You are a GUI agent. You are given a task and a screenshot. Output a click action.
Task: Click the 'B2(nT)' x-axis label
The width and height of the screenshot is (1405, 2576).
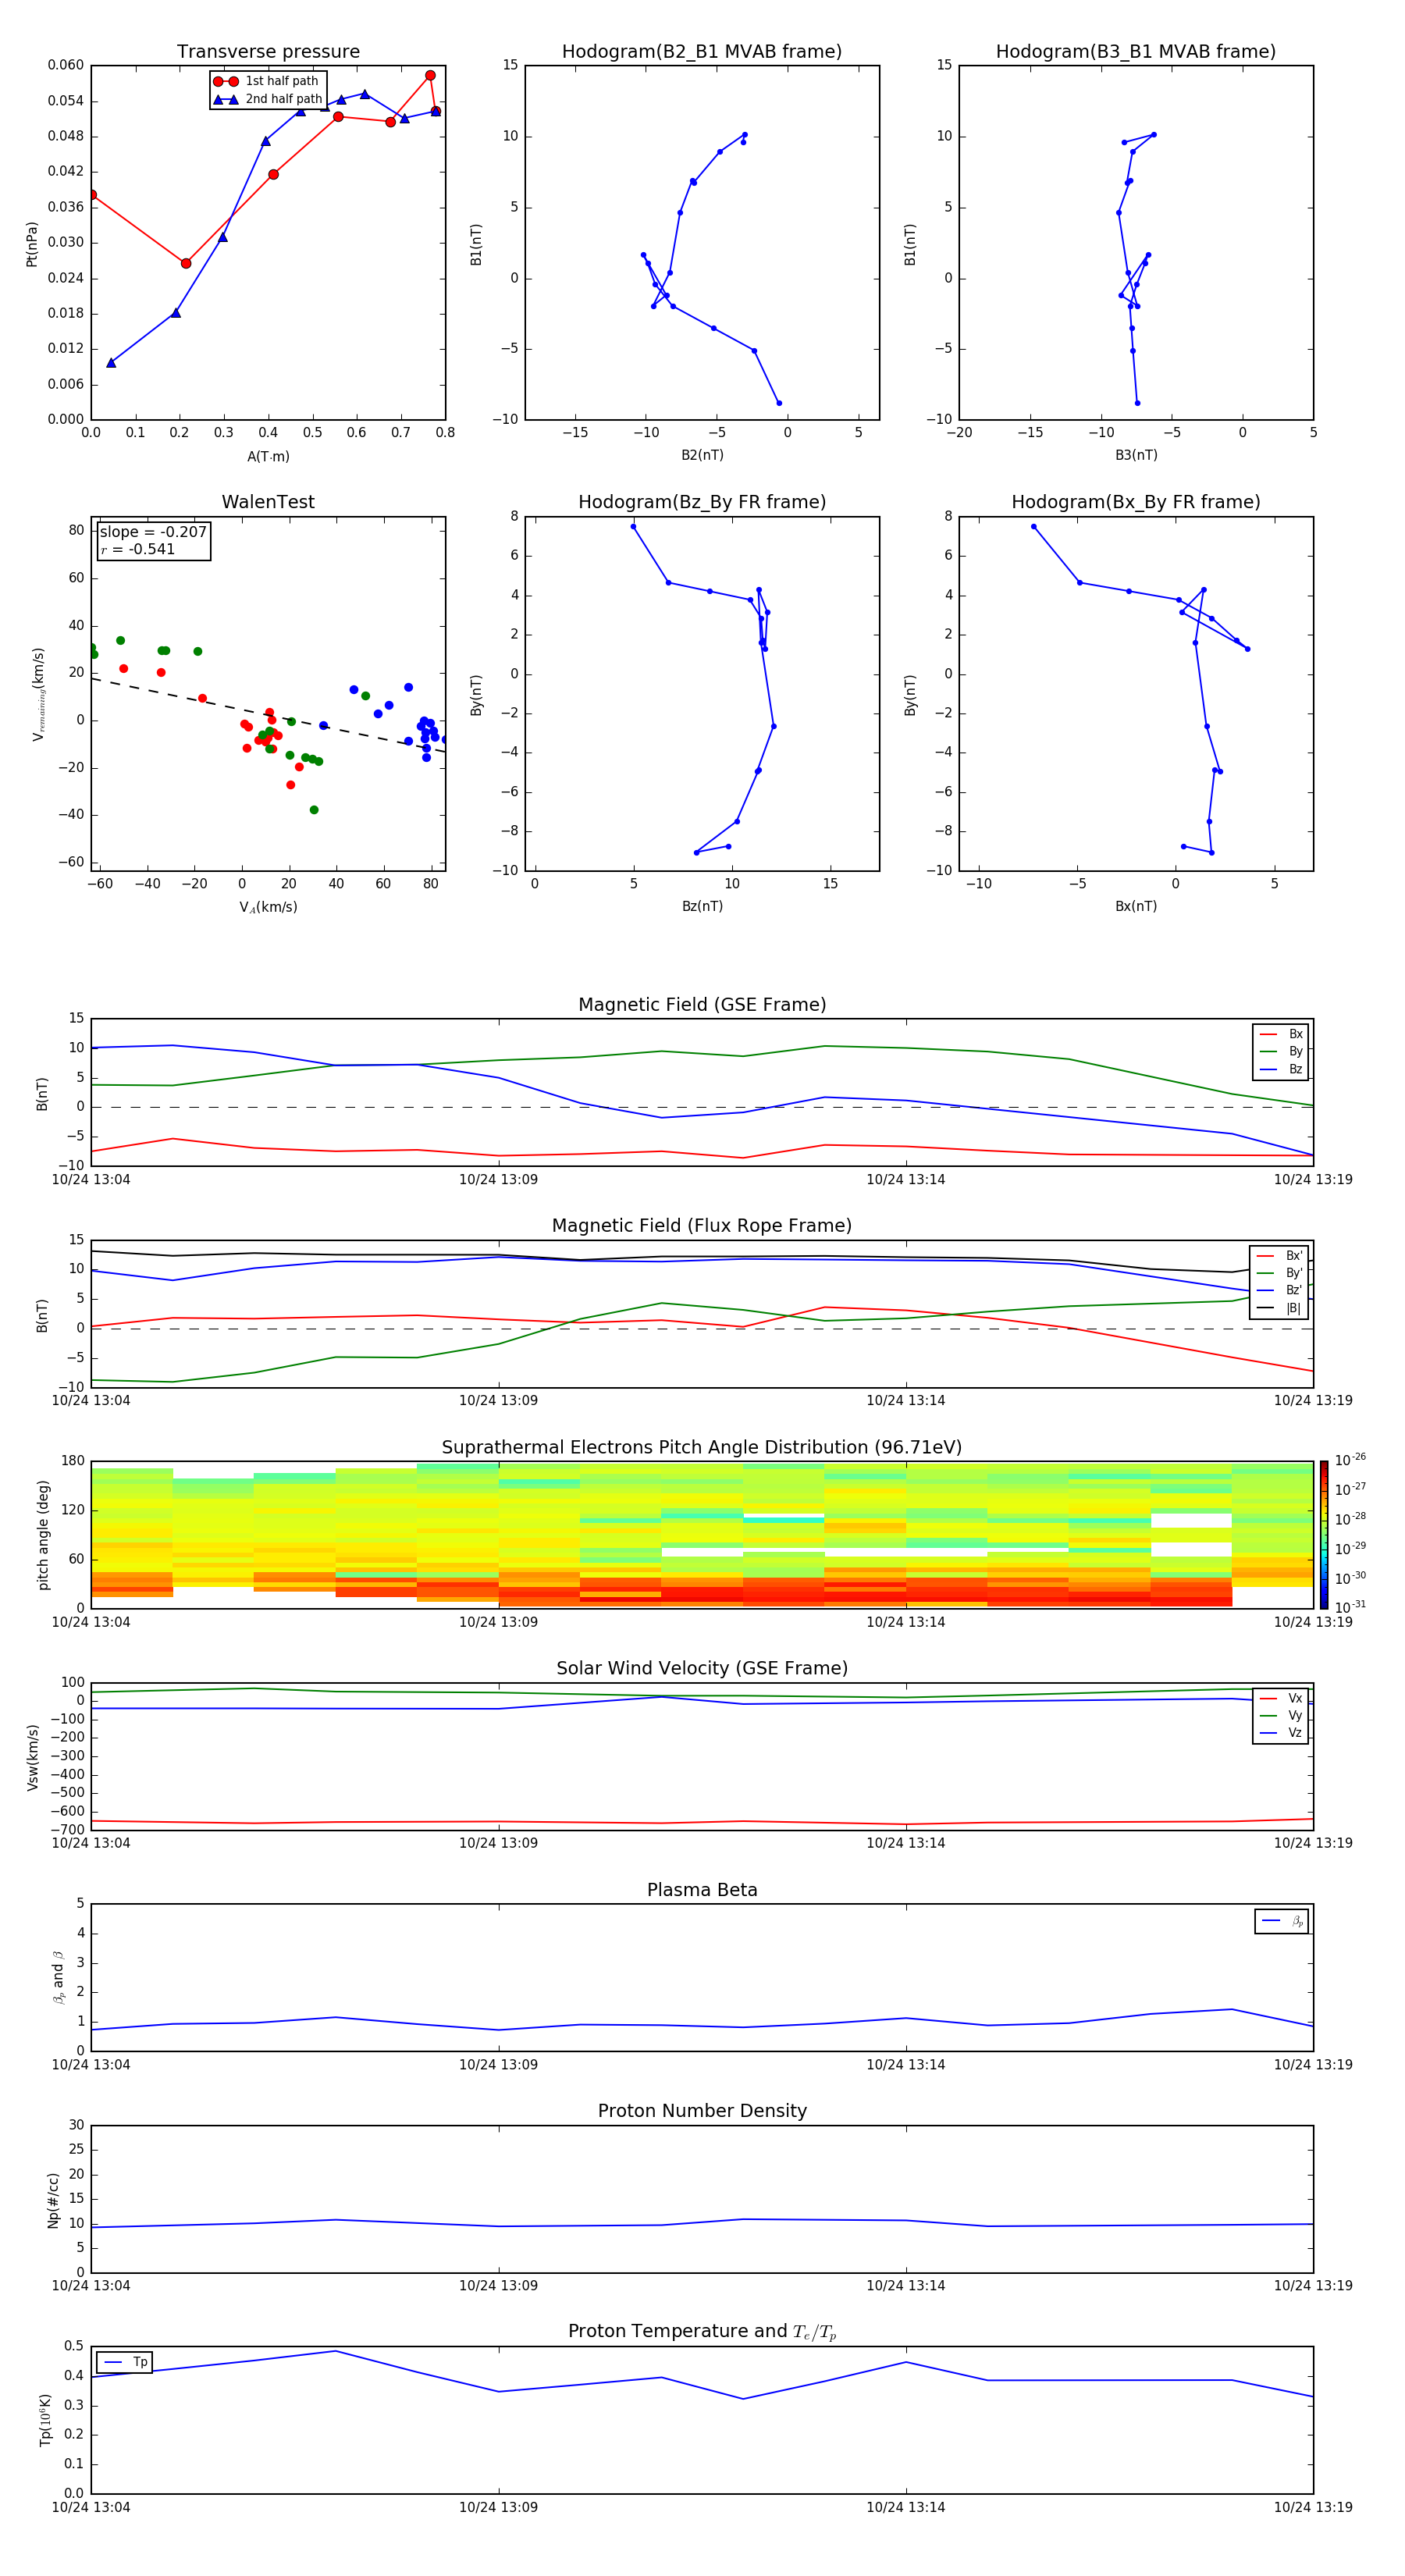[x=702, y=455]
